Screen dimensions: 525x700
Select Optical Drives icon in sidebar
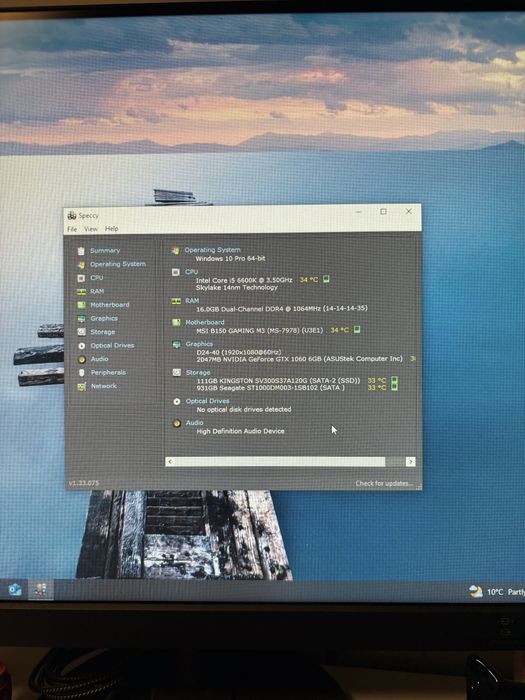pyautogui.click(x=81, y=346)
